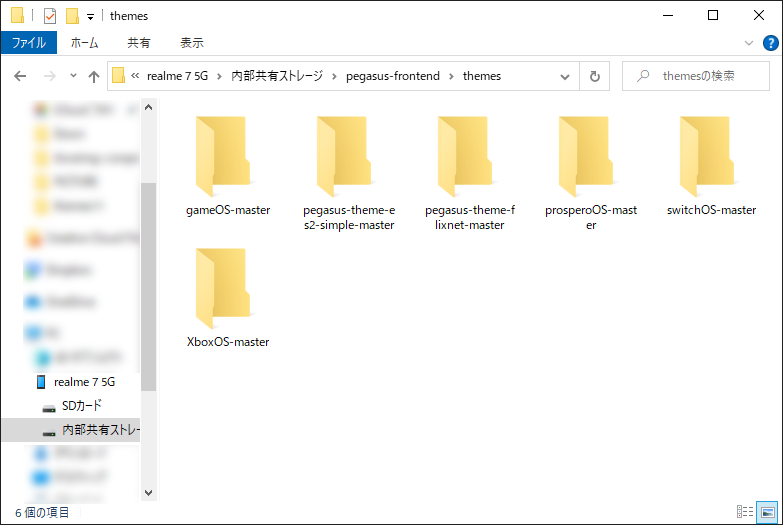Click the realme 7 5G breadcrumb
The width and height of the screenshot is (783, 525).
pos(177,76)
